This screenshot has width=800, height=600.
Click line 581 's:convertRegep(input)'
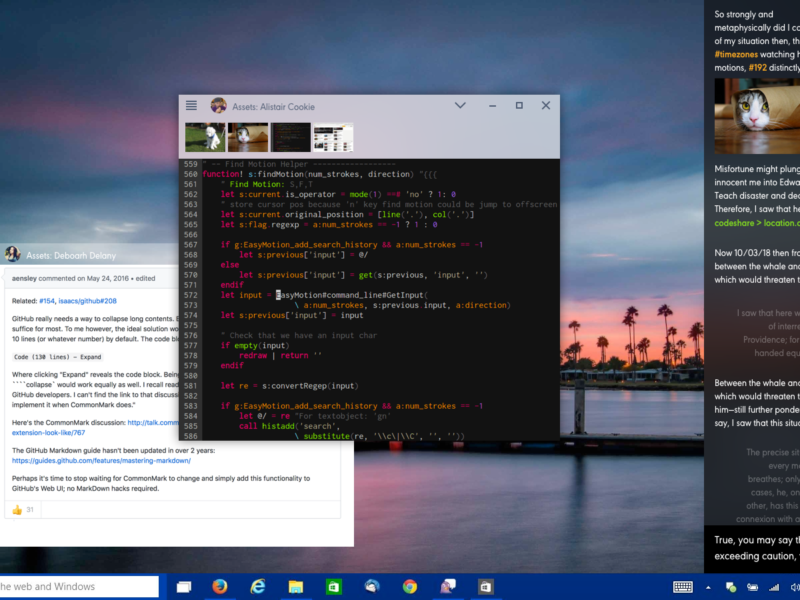coord(310,386)
